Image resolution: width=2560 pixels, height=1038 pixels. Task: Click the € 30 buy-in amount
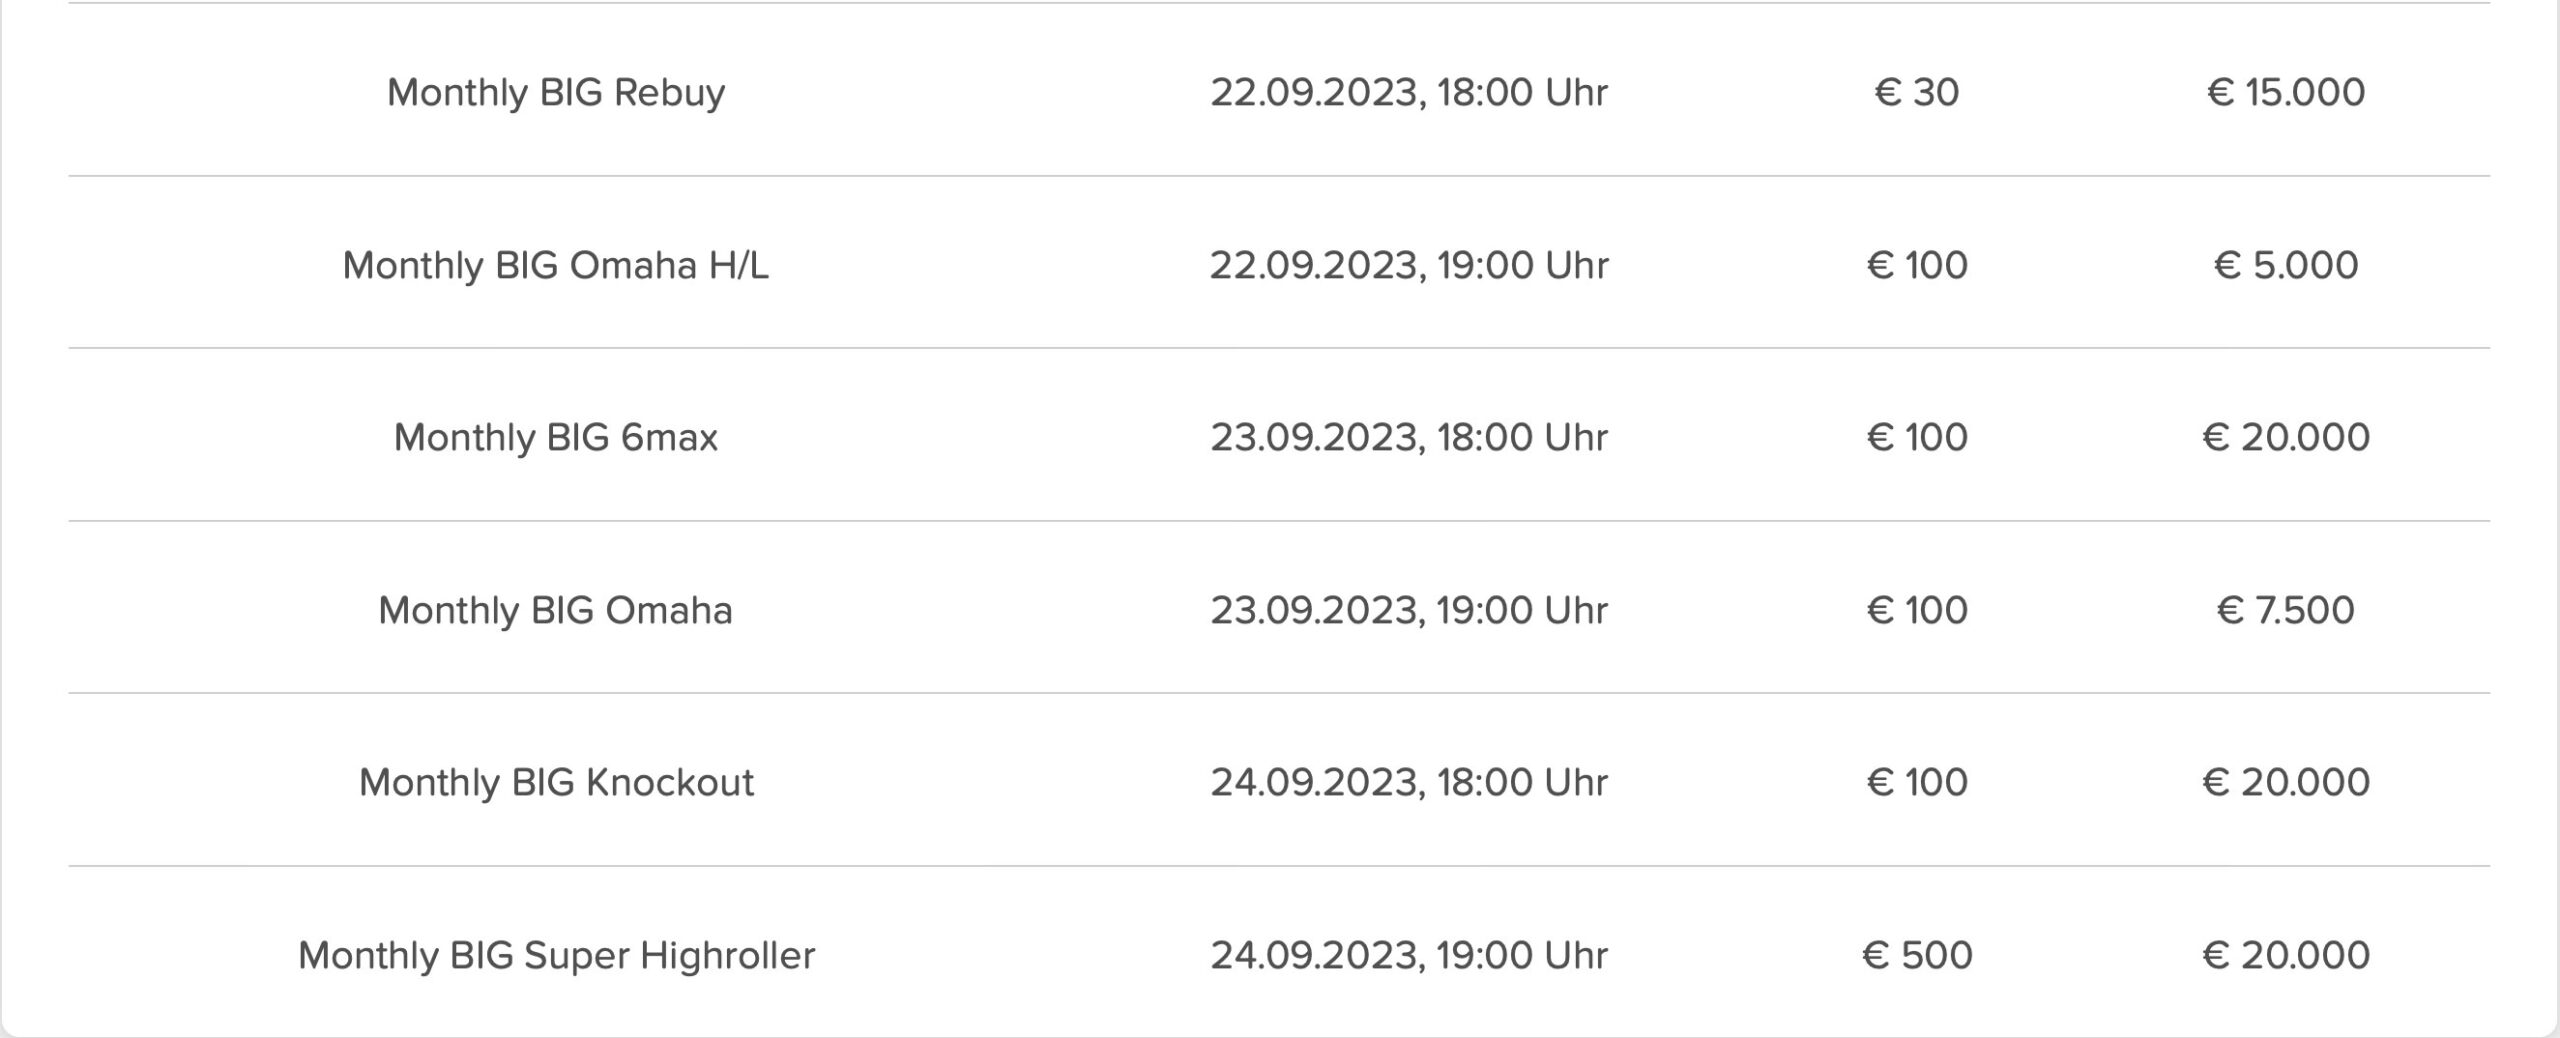(1916, 92)
